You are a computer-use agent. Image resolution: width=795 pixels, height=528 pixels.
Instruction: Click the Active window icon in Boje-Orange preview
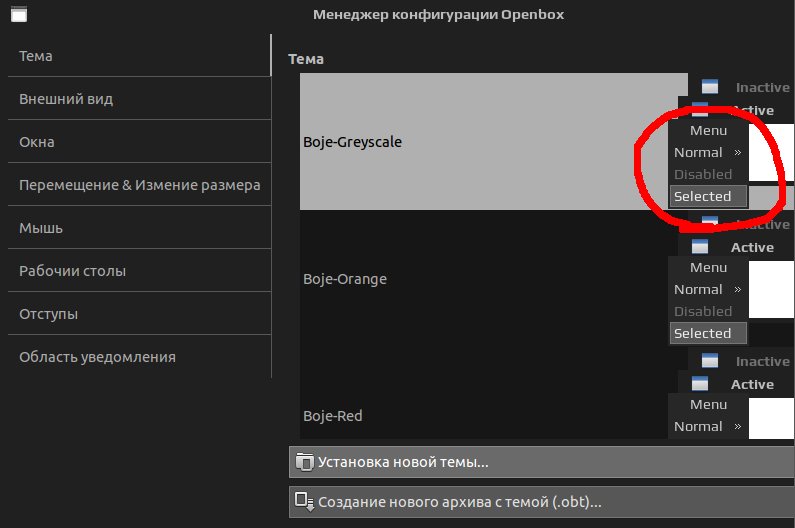pos(700,247)
